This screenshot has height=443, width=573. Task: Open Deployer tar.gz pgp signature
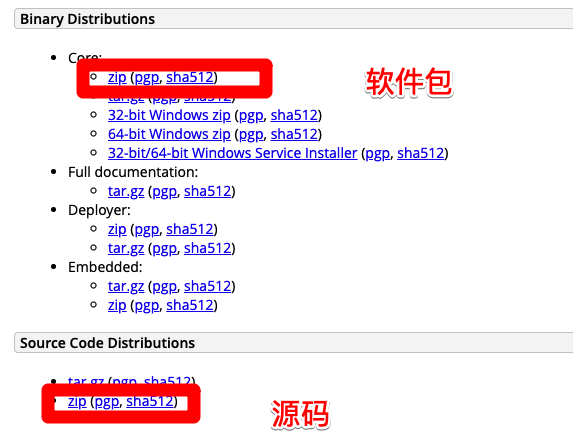[164, 249]
